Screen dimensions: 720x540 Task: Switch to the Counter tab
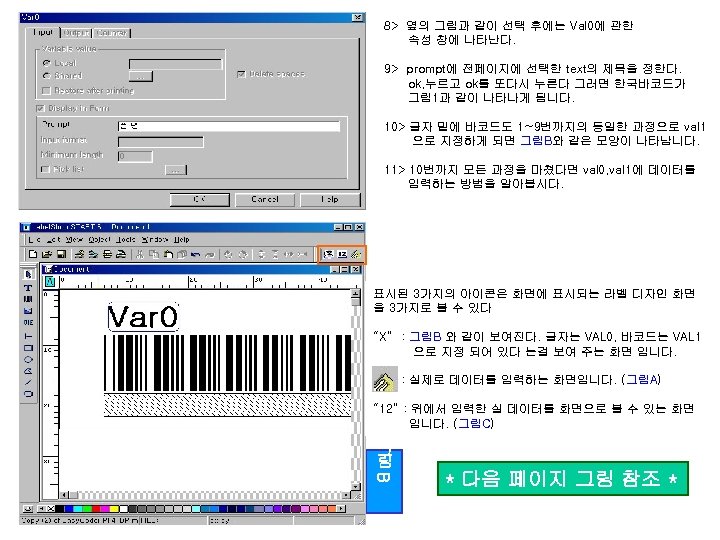pos(112,33)
